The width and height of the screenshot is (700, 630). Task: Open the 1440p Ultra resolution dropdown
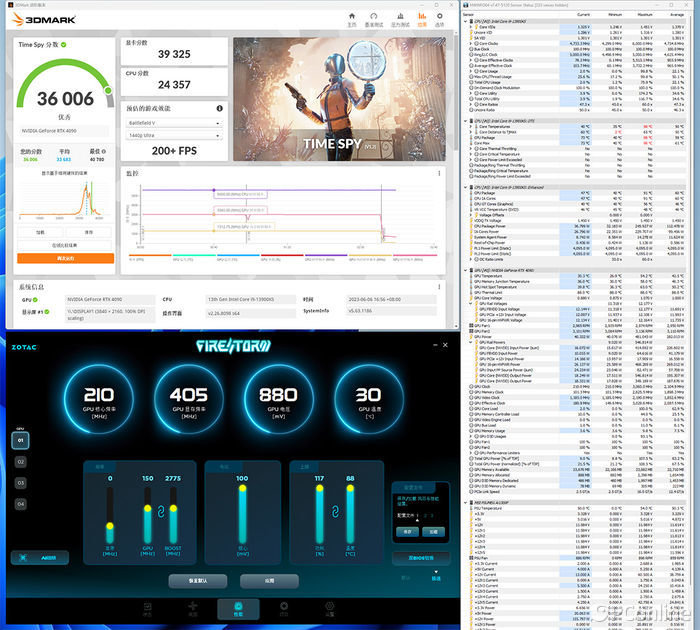[174, 135]
